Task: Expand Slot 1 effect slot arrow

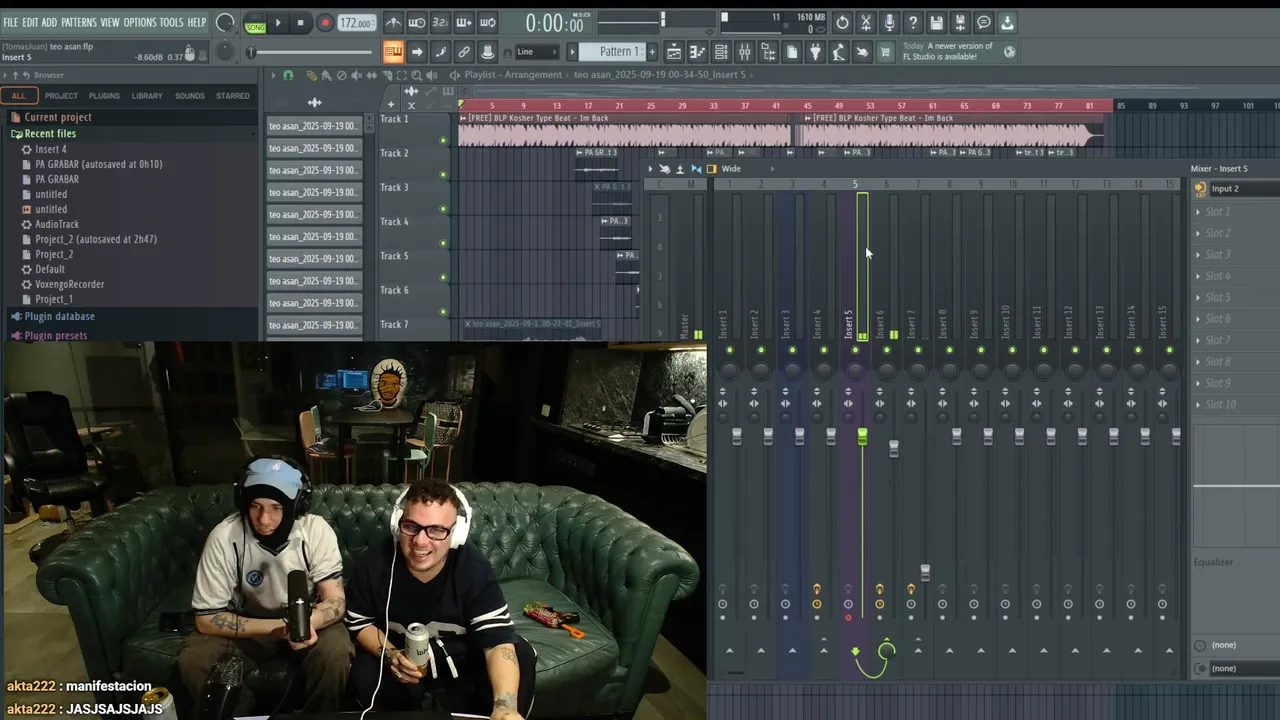Action: click(1199, 212)
